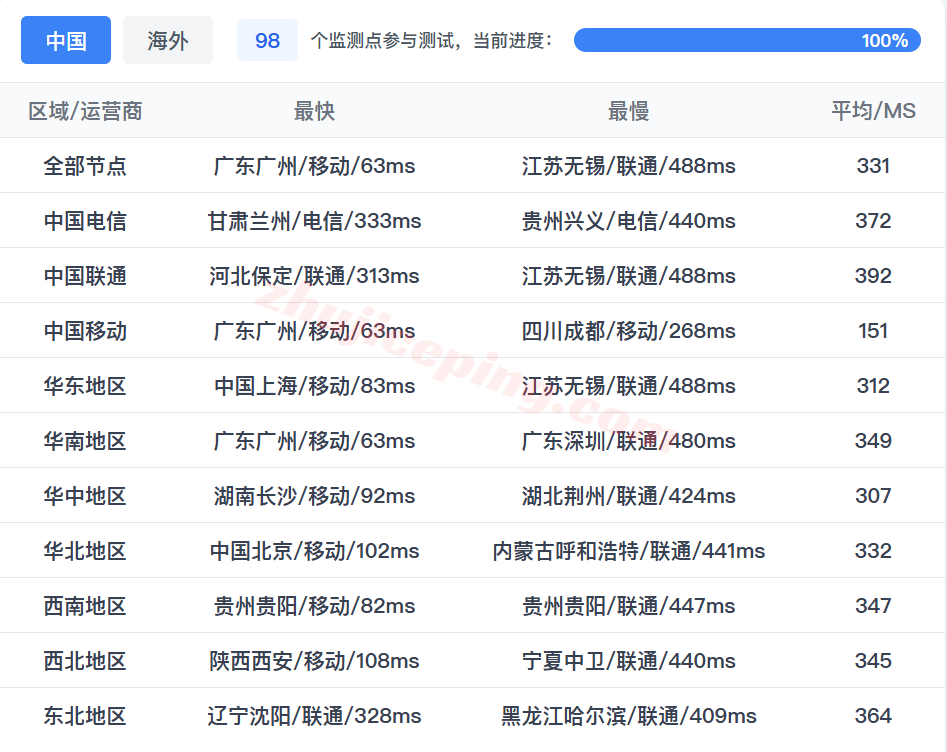Click 黑龙江哈尔滨/联通/409ms cell
The height and width of the screenshot is (752, 947).
628,715
